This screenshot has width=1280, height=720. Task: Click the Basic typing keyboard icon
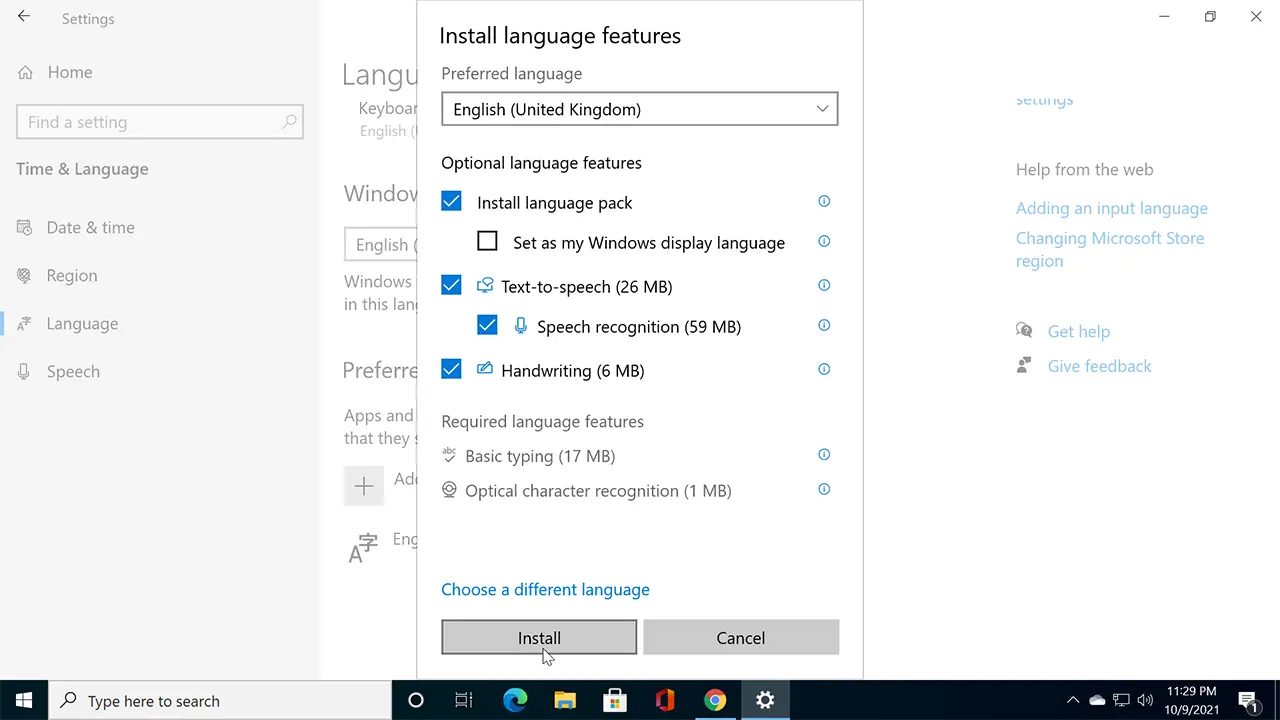(449, 455)
